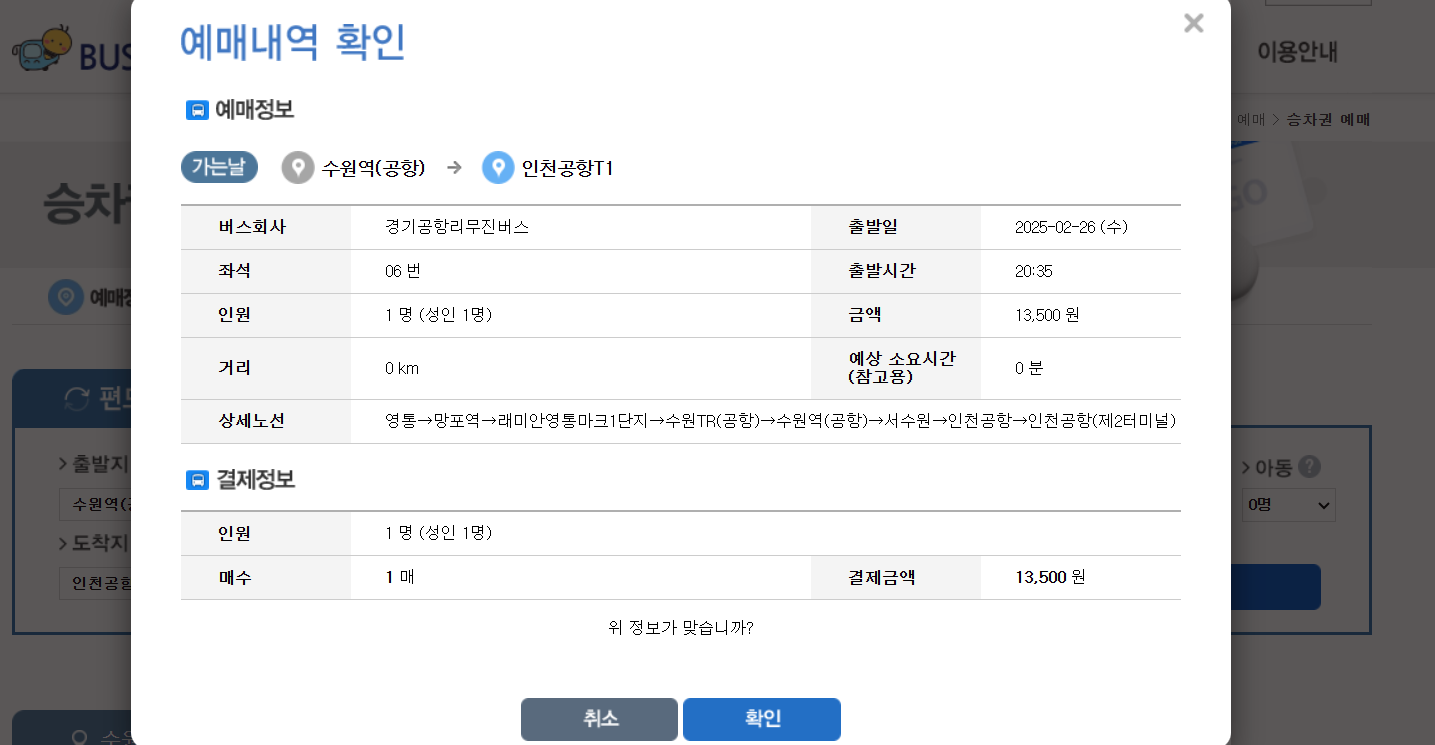This screenshot has width=1435, height=745.
Task: Click the departure date 2025-02-26 (수)
Action: pos(1071,227)
